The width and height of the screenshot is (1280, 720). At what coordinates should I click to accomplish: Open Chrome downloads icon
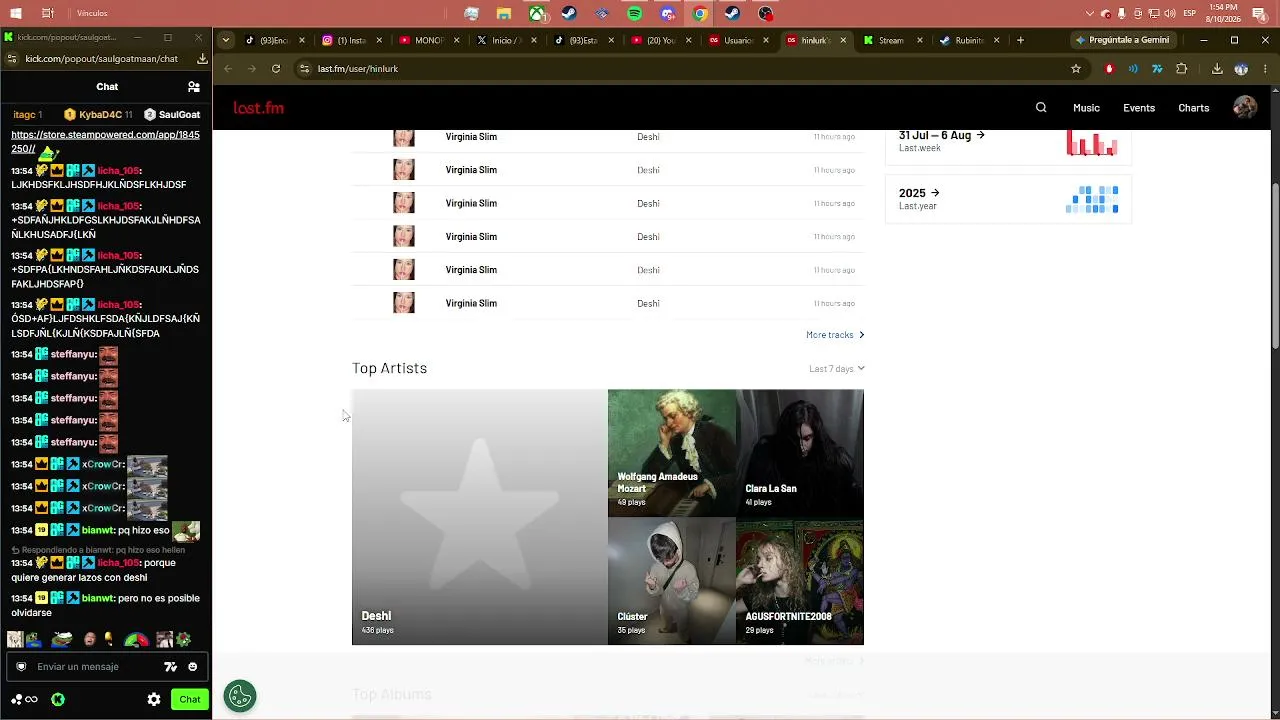(1217, 69)
